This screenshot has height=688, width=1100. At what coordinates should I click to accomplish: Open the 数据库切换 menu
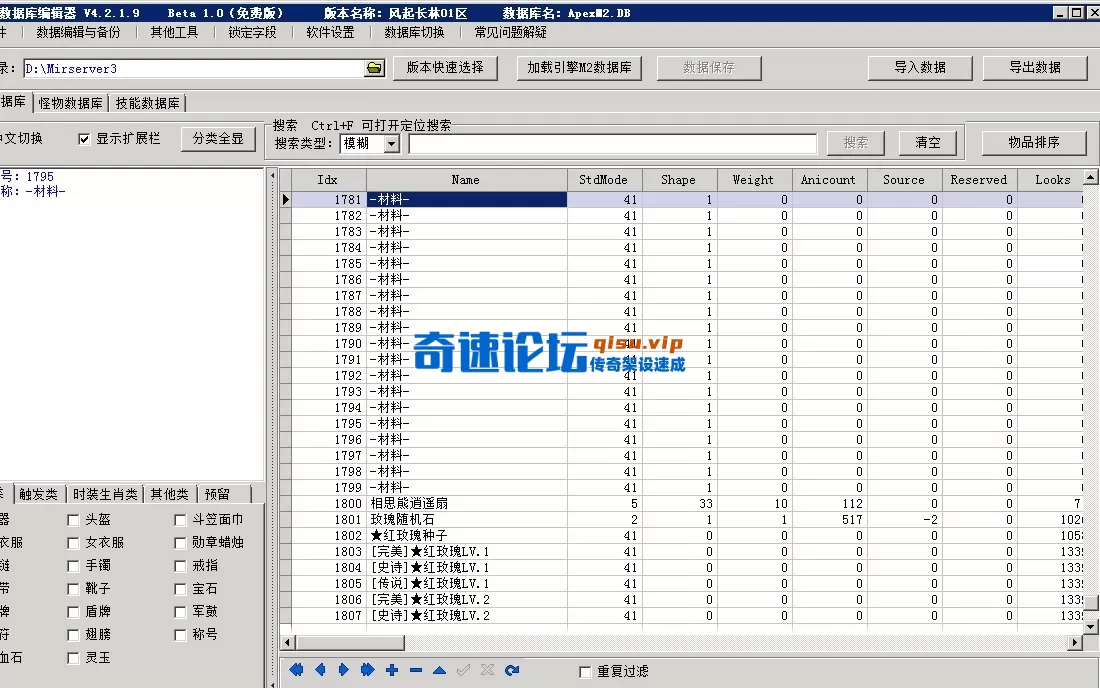pos(413,31)
